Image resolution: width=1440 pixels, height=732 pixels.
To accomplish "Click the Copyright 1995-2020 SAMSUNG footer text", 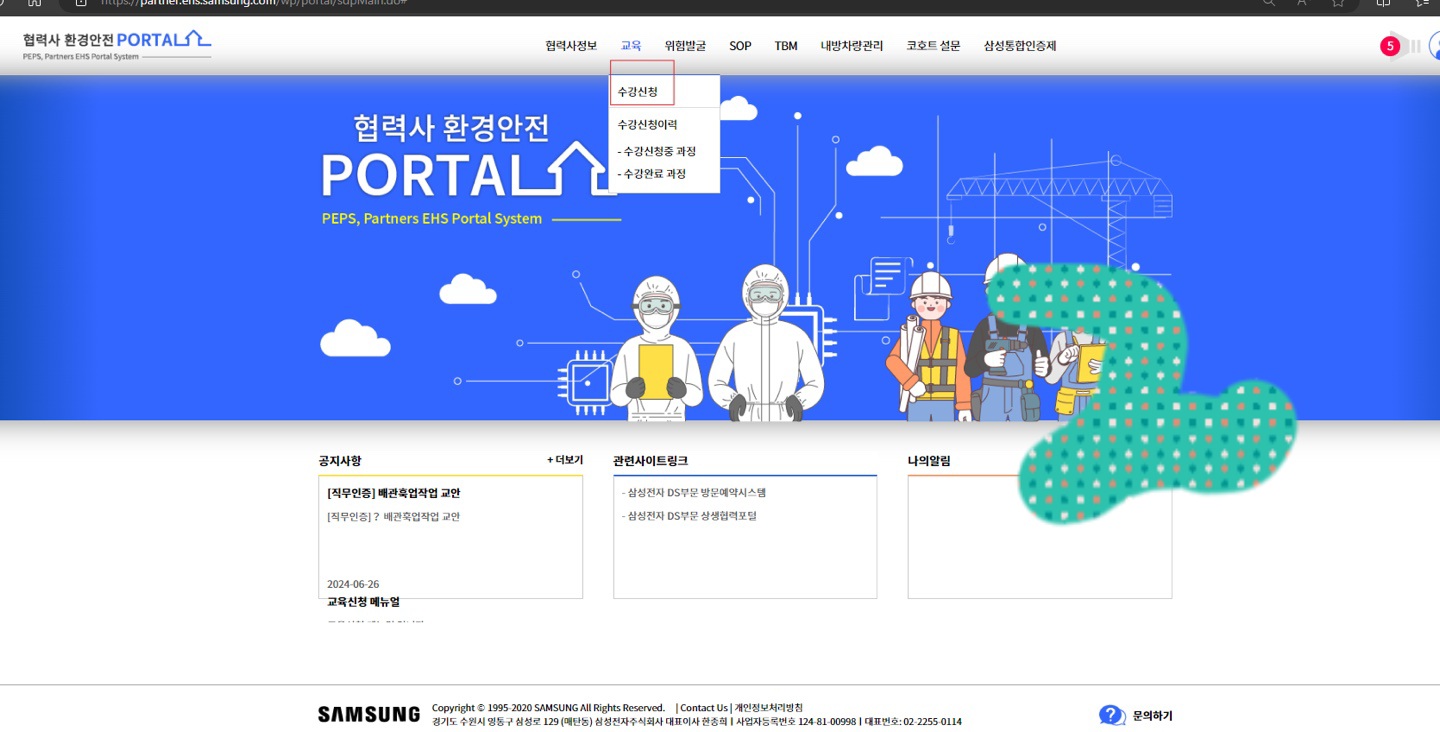I will click(548, 708).
